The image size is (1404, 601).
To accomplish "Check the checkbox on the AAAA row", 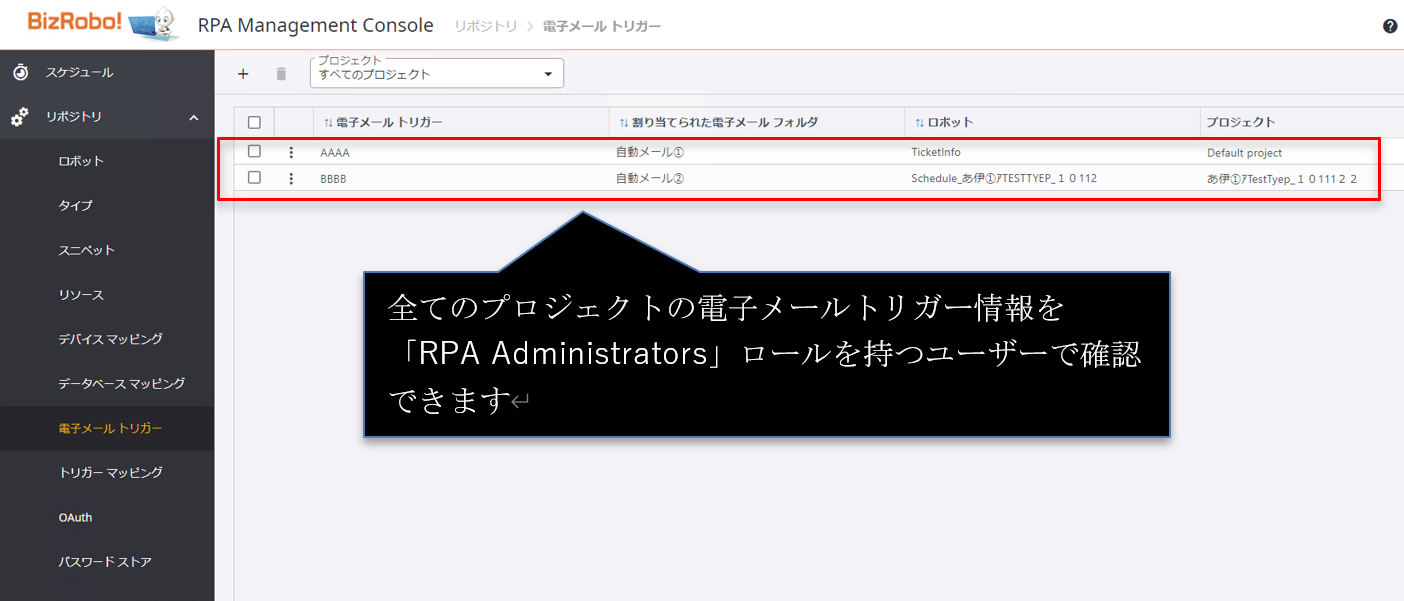I will [255, 152].
